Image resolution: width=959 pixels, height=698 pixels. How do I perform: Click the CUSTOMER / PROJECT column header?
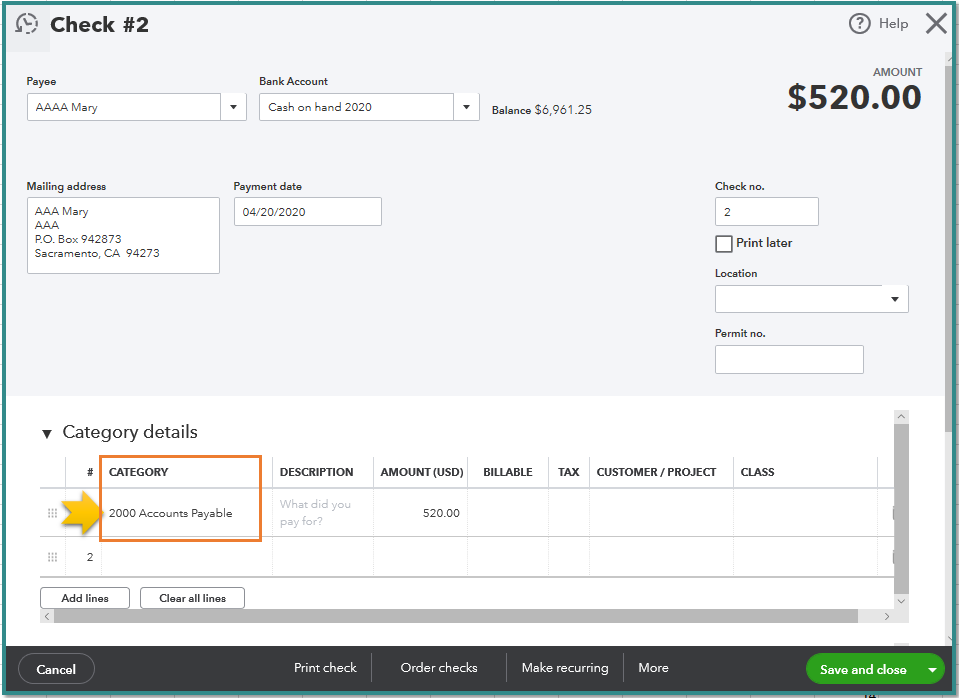656,472
